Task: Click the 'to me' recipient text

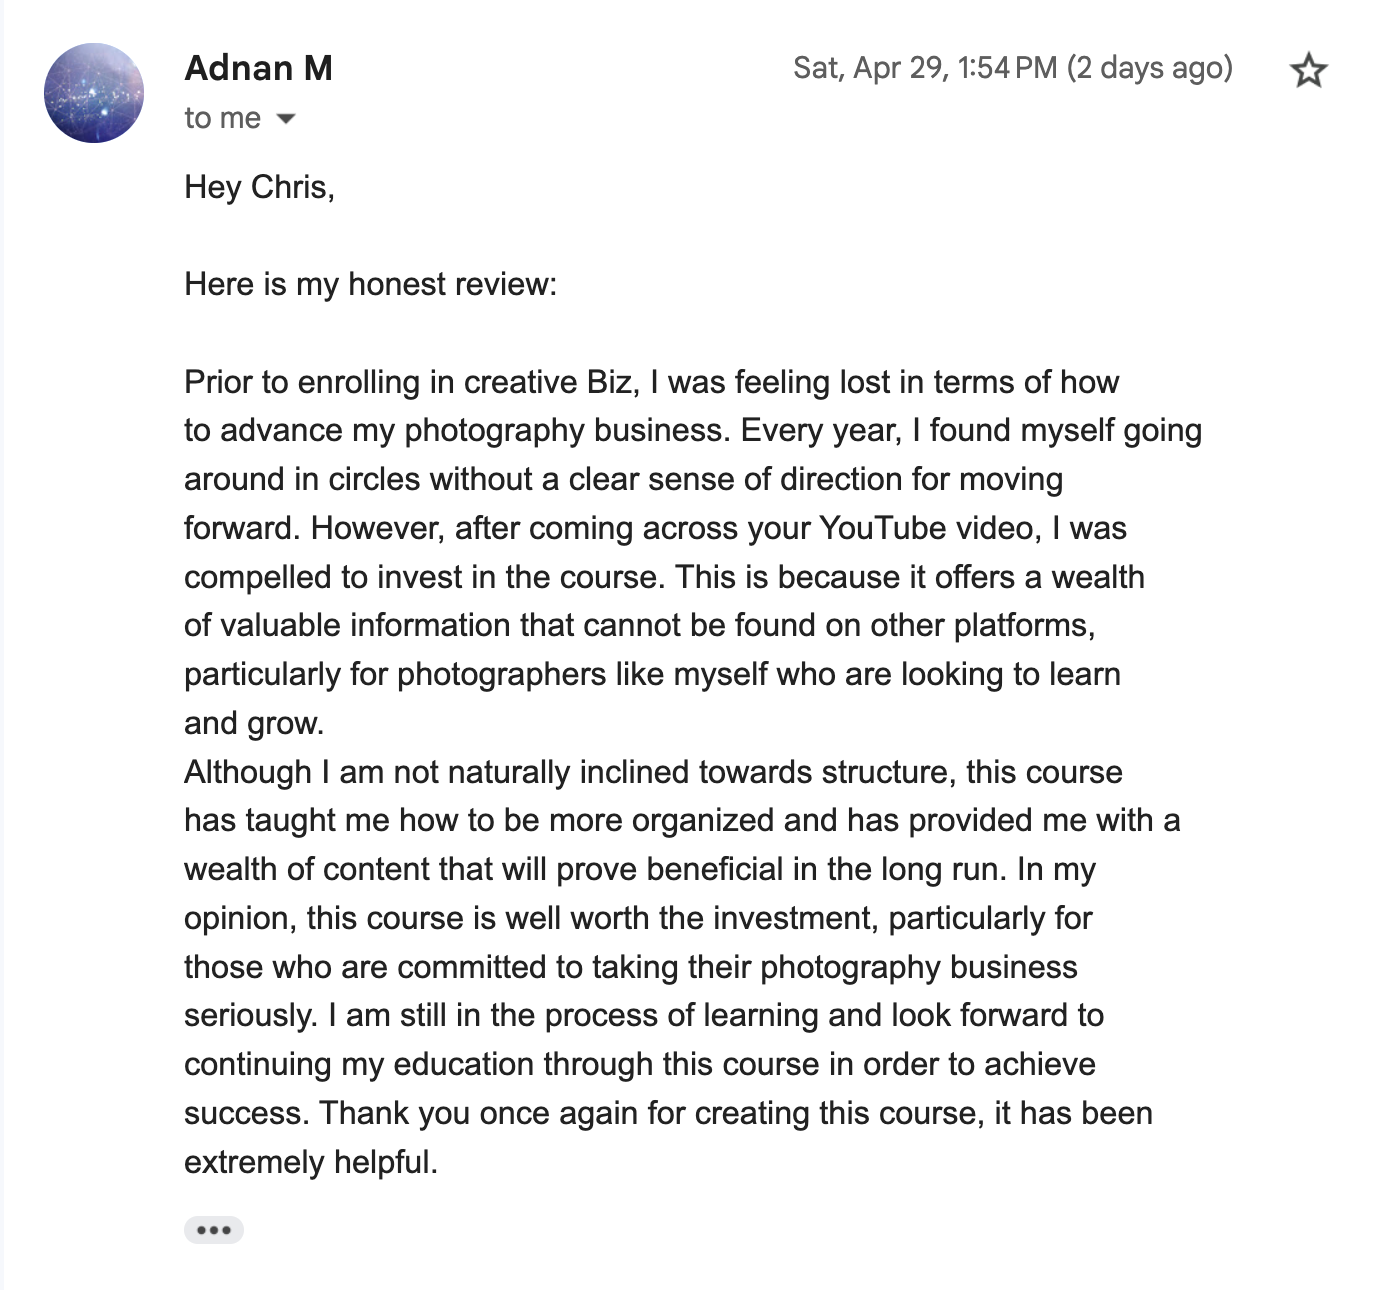Action: (x=222, y=118)
